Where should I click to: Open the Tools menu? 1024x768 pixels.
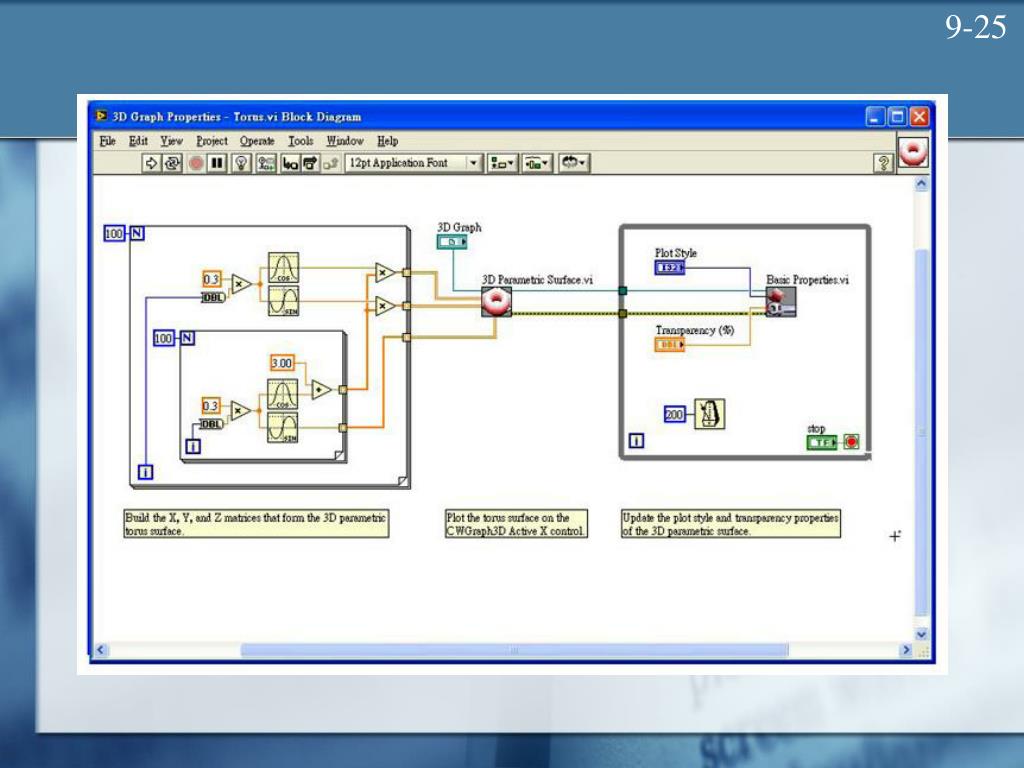[x=301, y=141]
